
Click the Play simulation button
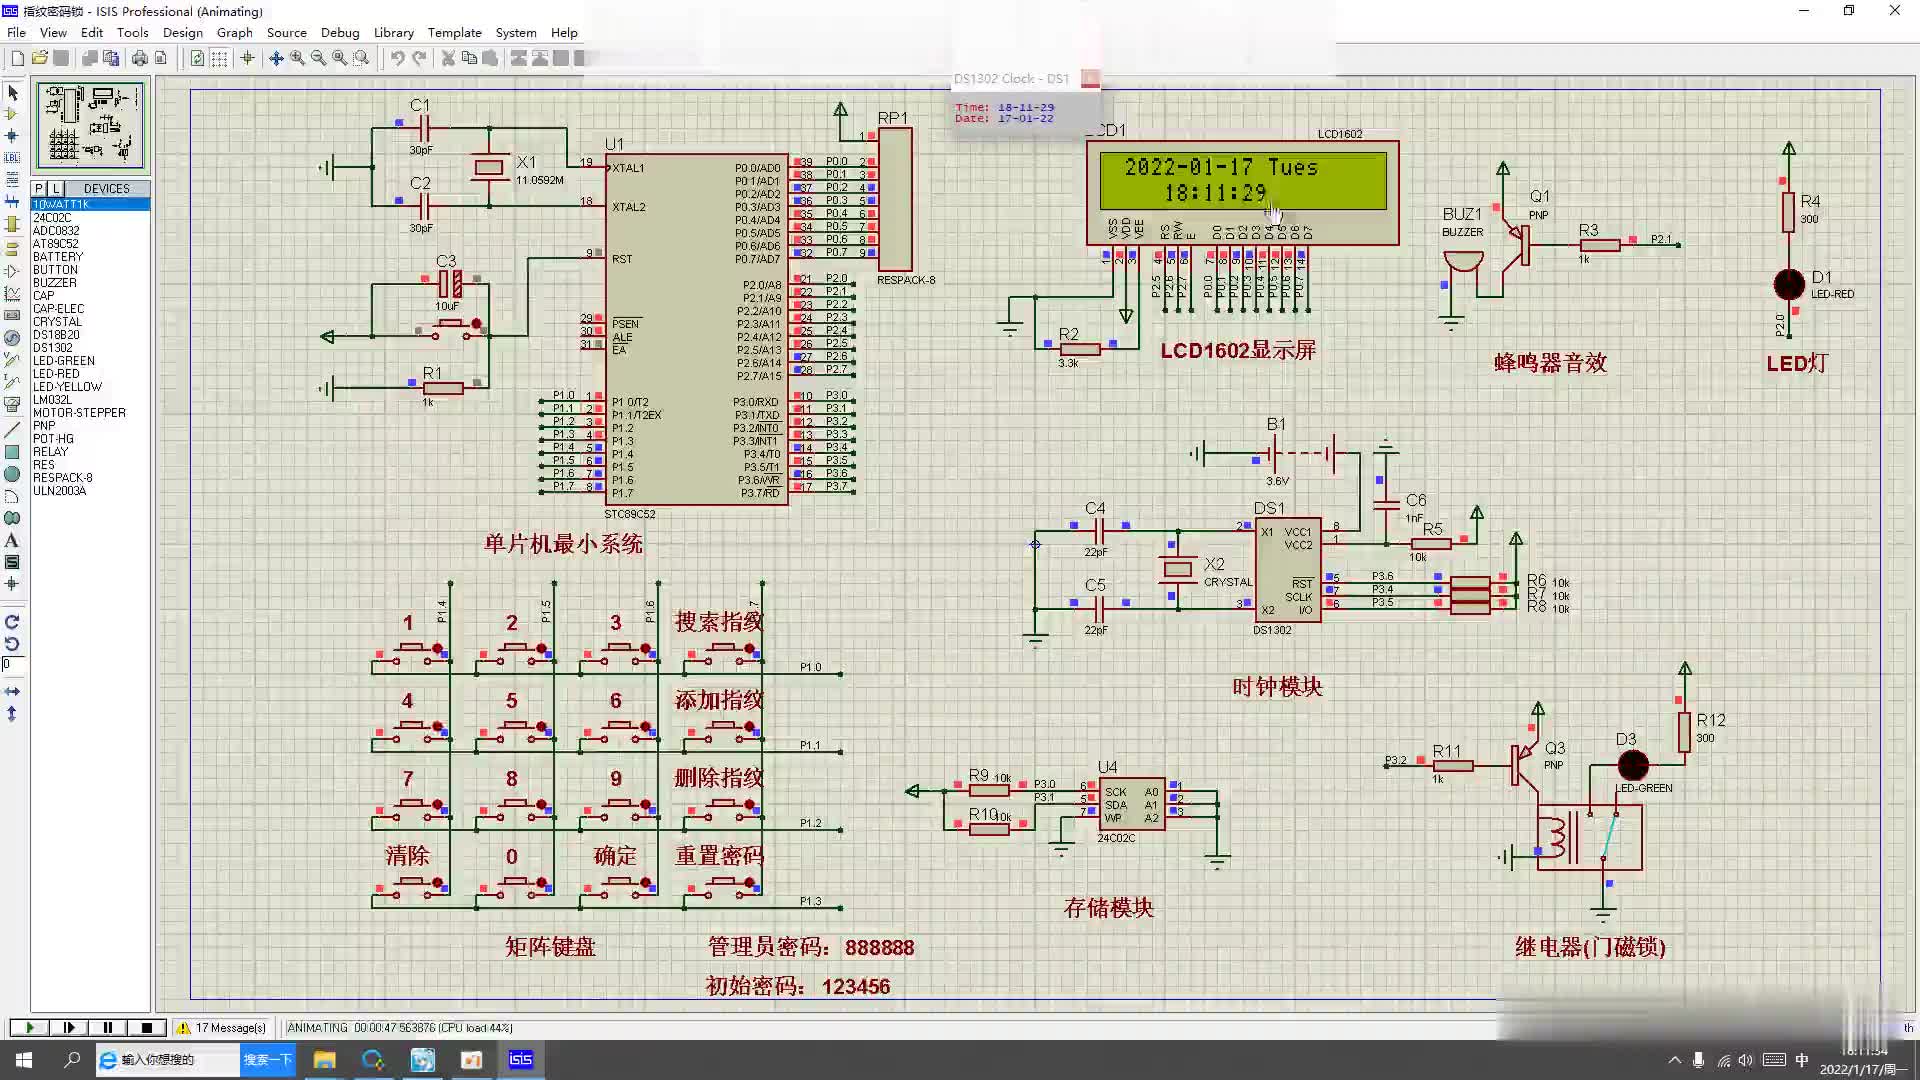click(29, 1027)
